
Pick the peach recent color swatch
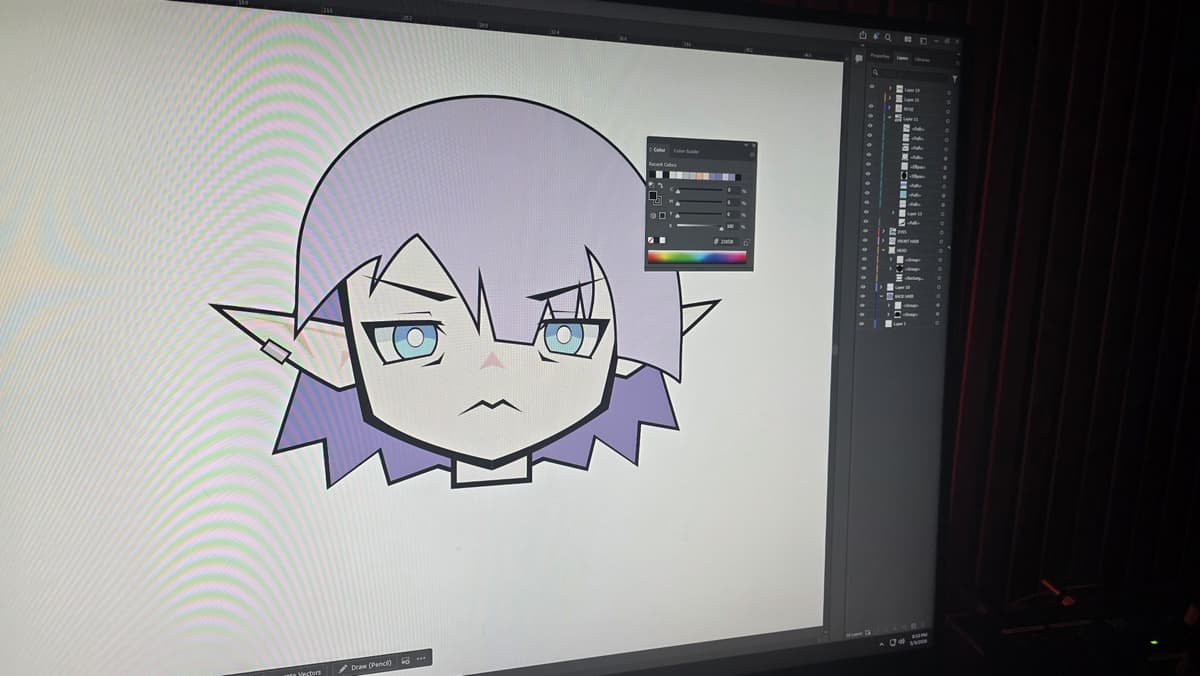tap(700, 176)
